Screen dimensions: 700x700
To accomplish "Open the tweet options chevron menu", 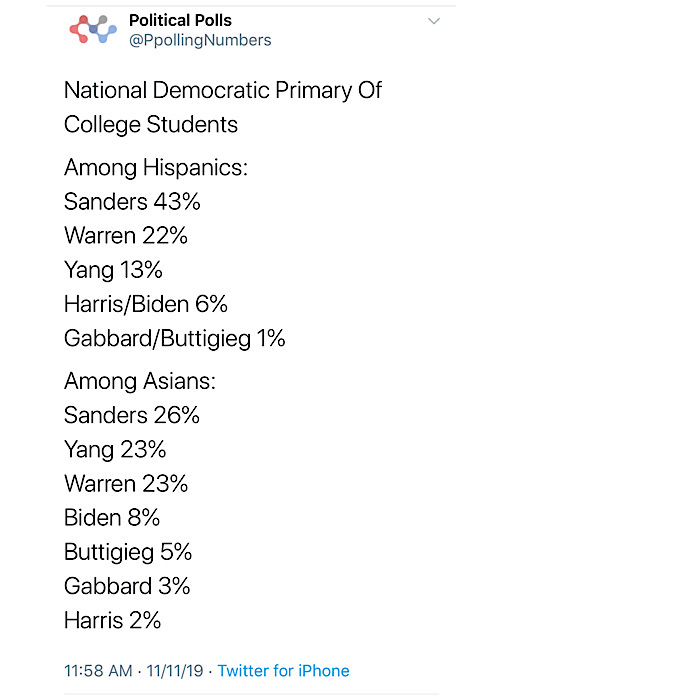I will pyautogui.click(x=434, y=21).
